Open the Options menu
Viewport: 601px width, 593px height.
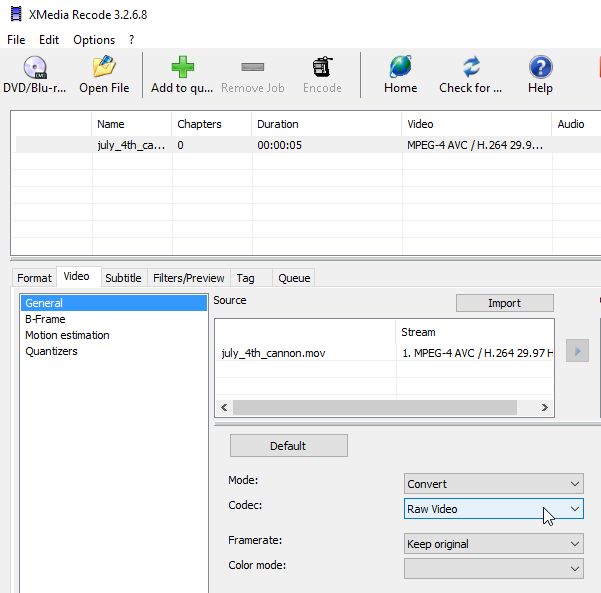point(94,40)
